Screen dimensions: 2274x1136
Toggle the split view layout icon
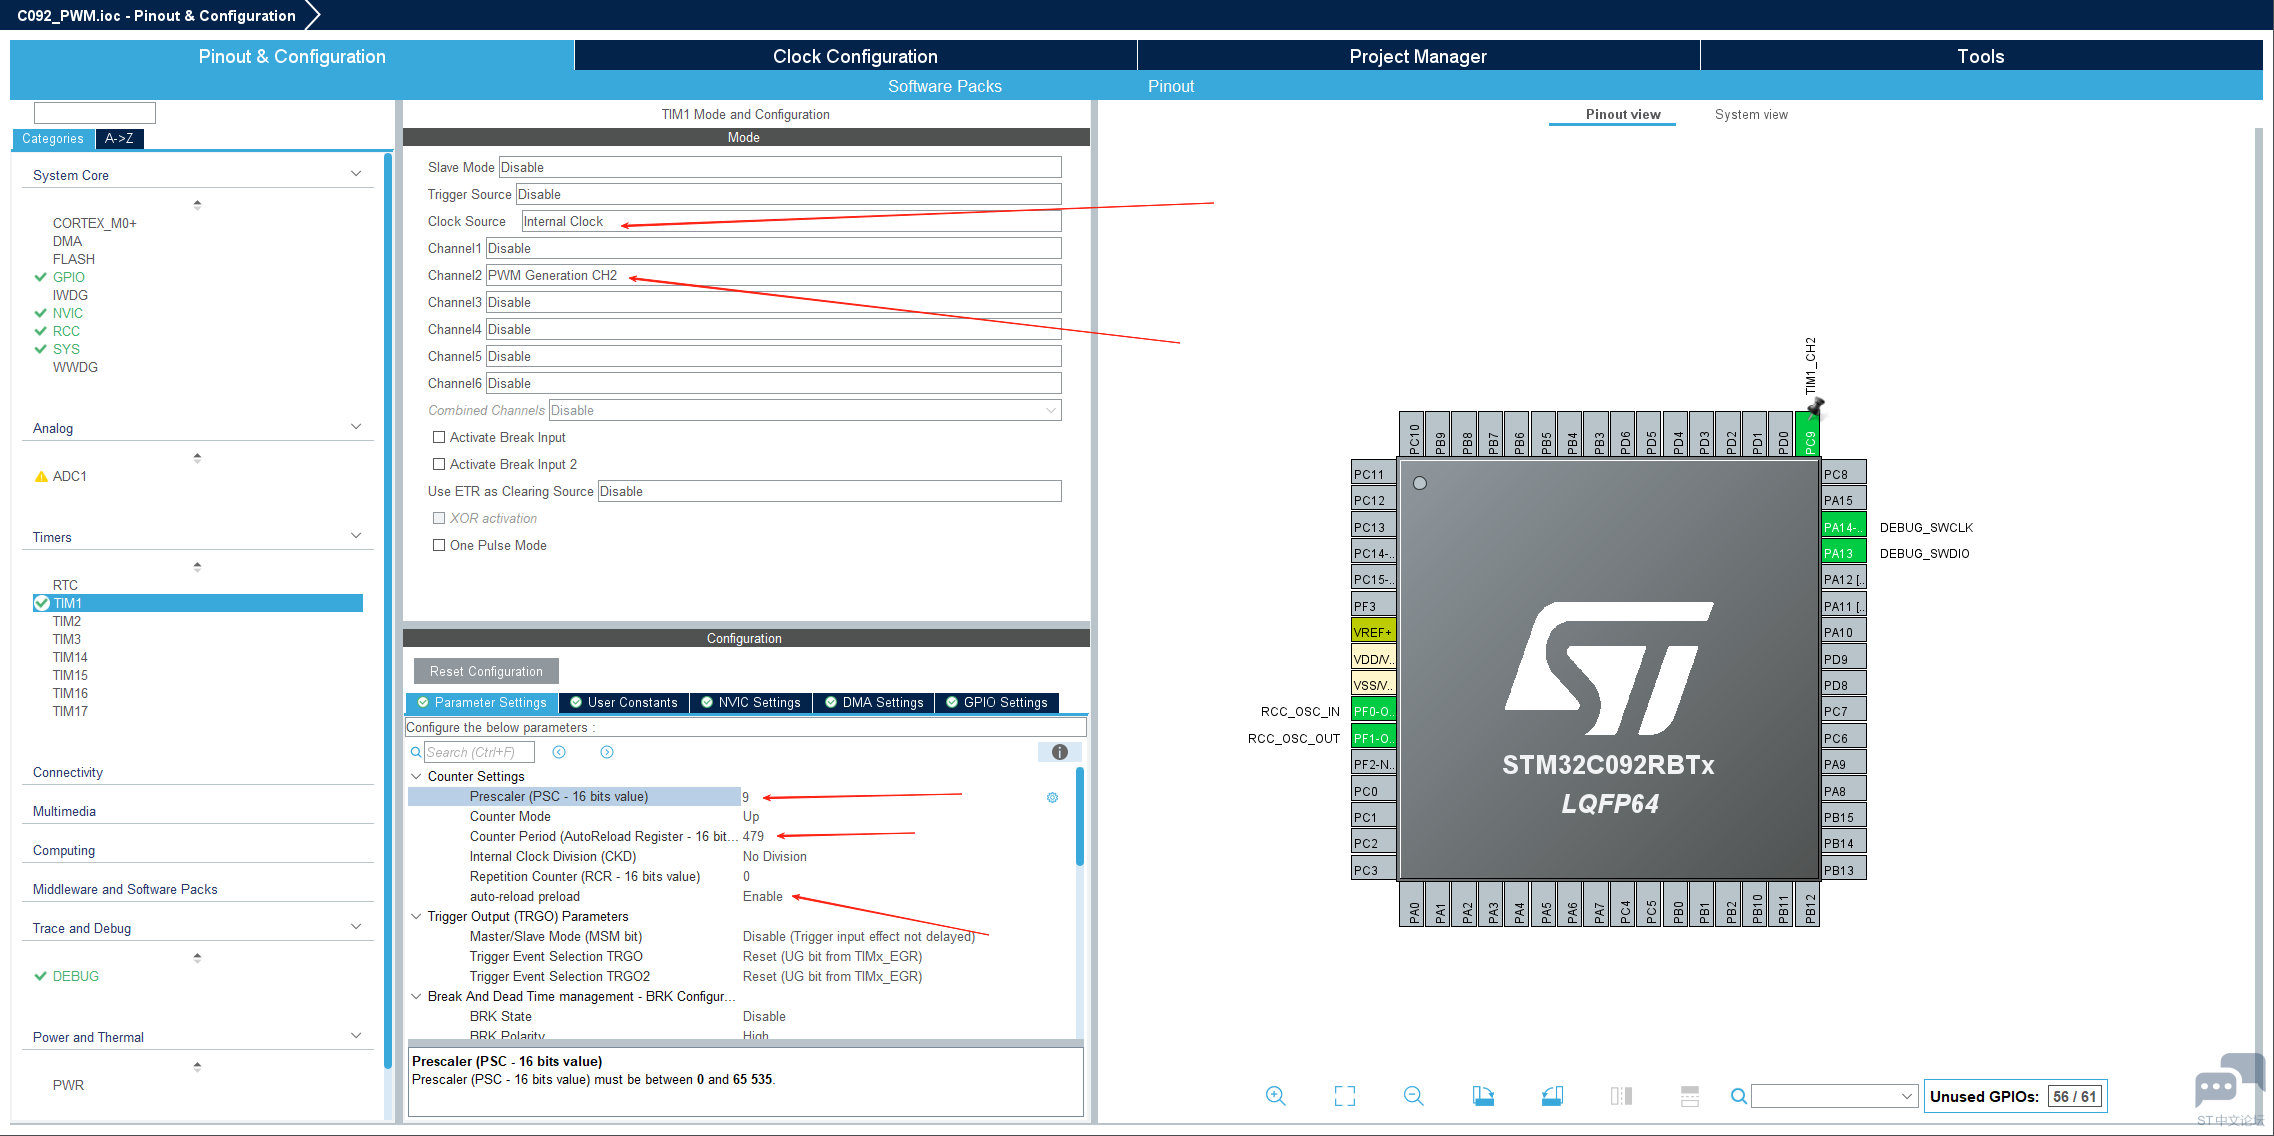[1621, 1096]
